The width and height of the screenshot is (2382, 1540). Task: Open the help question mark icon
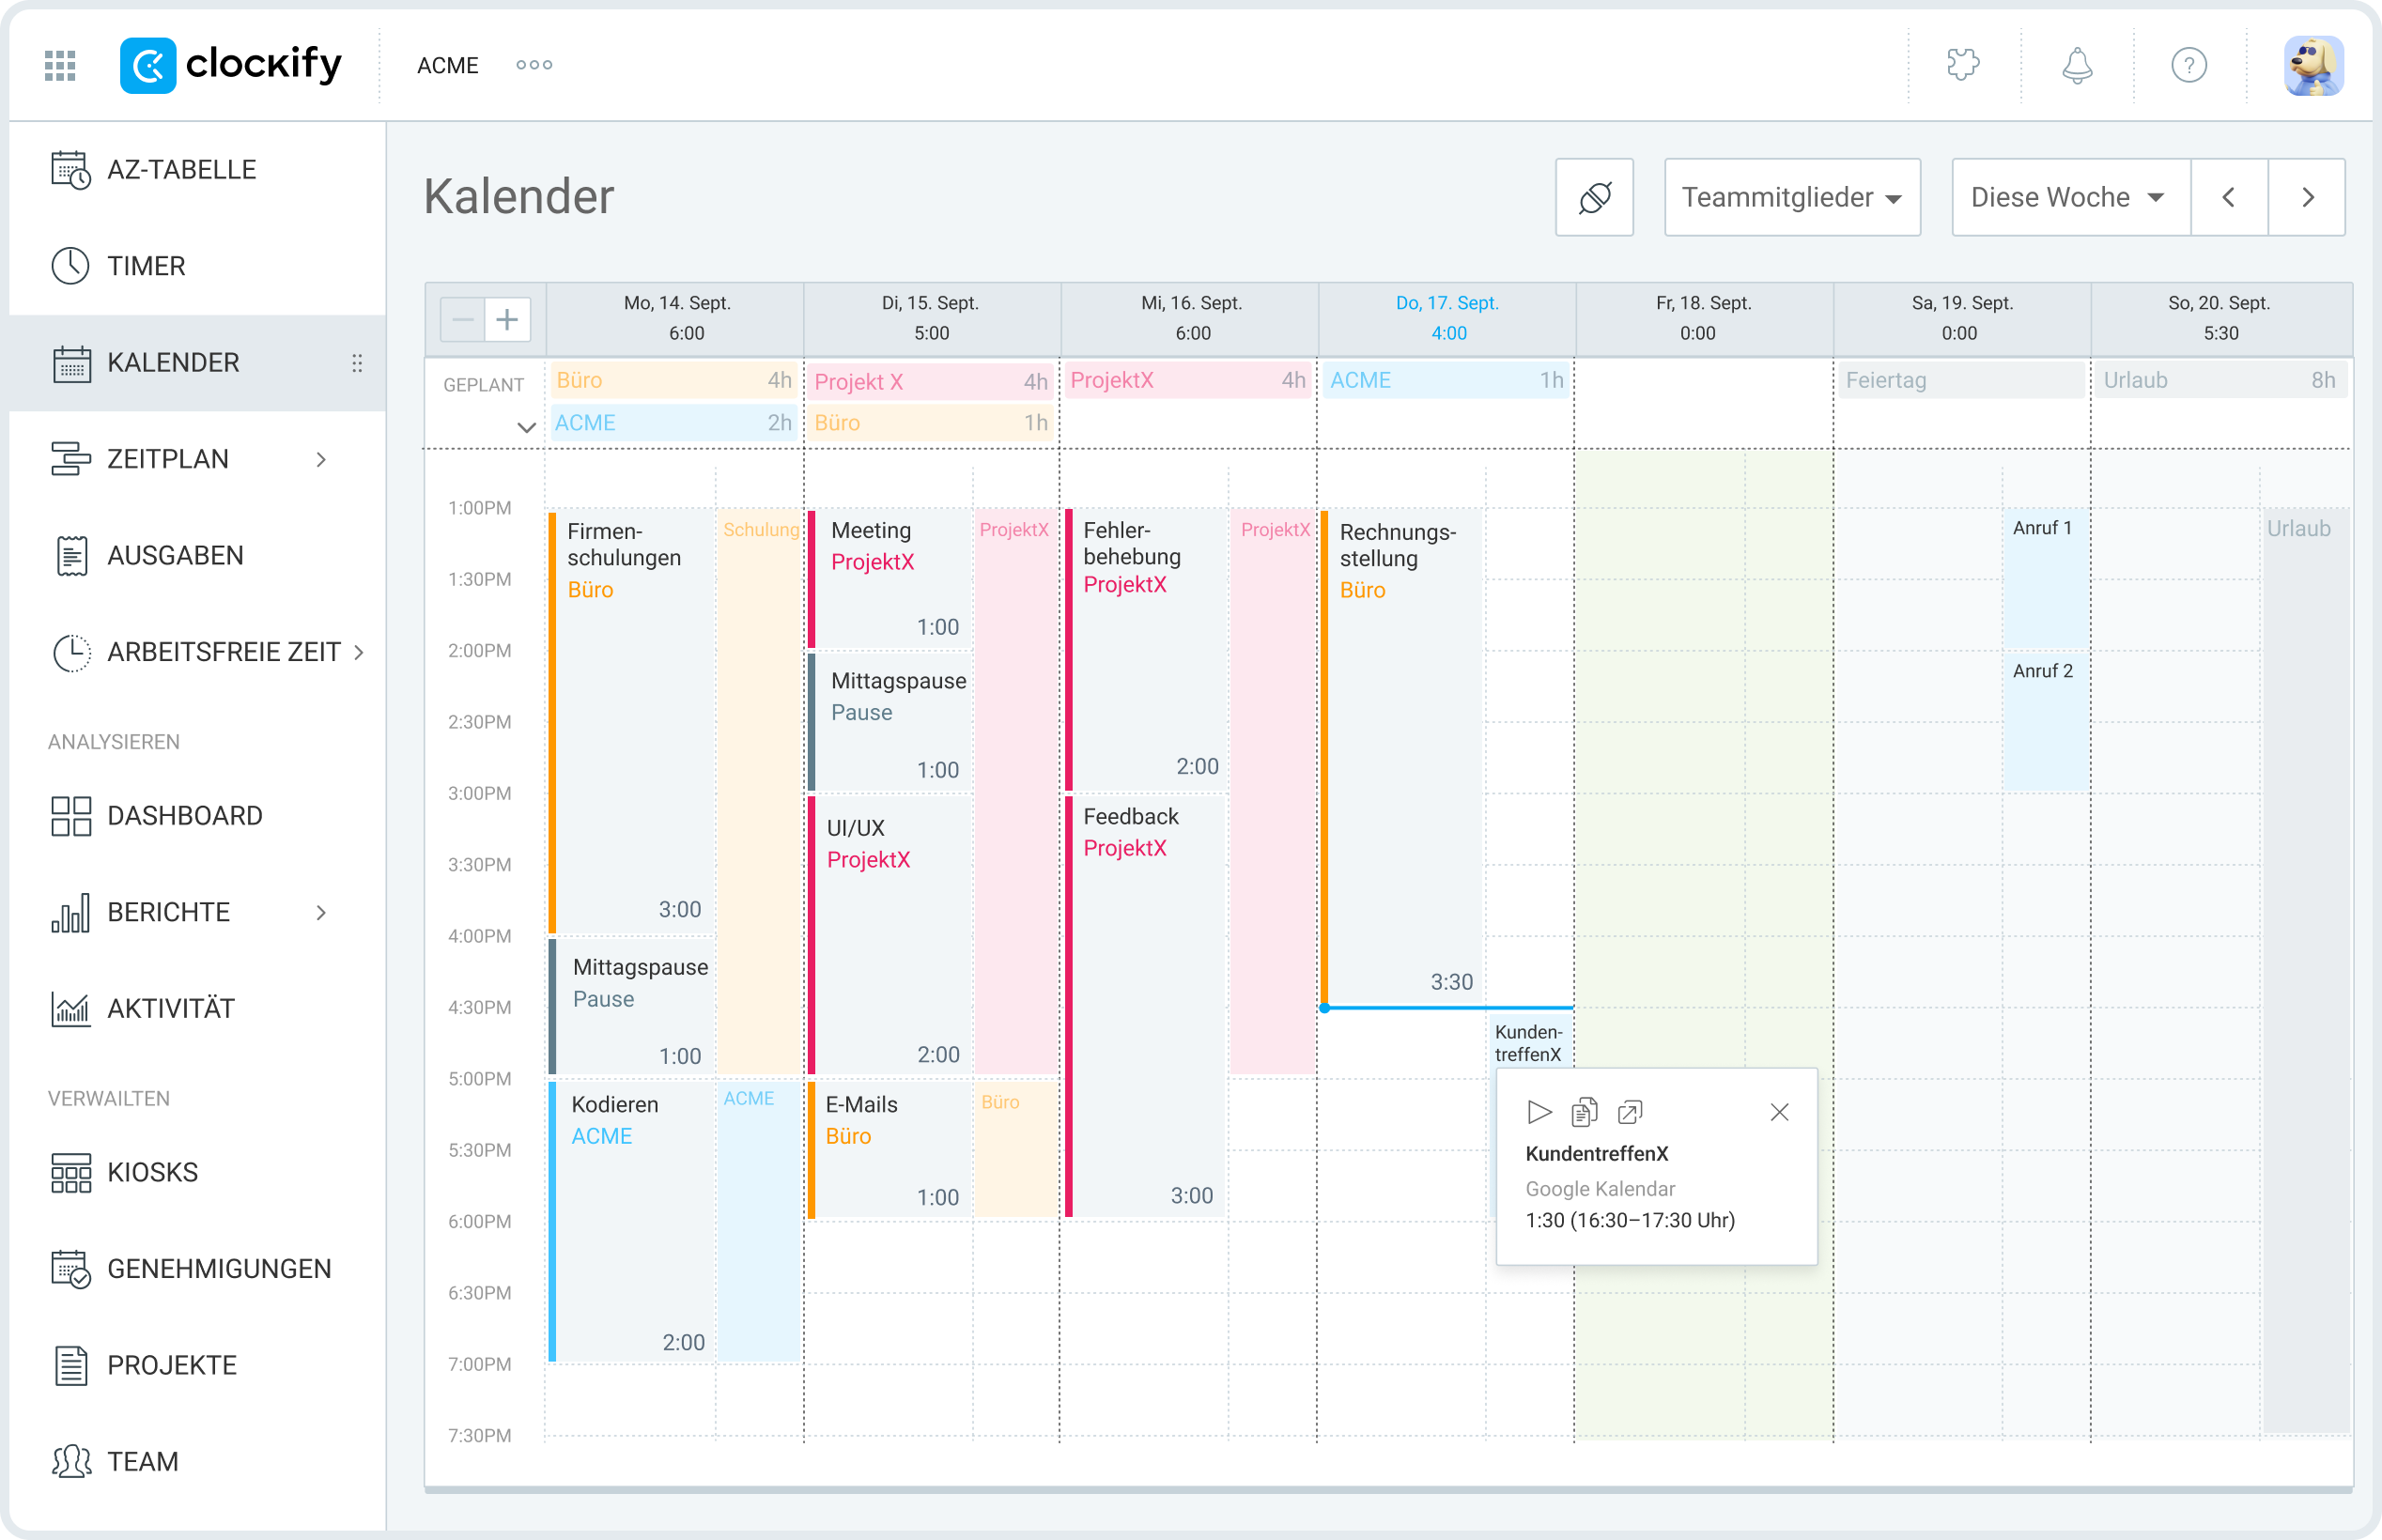(2189, 64)
